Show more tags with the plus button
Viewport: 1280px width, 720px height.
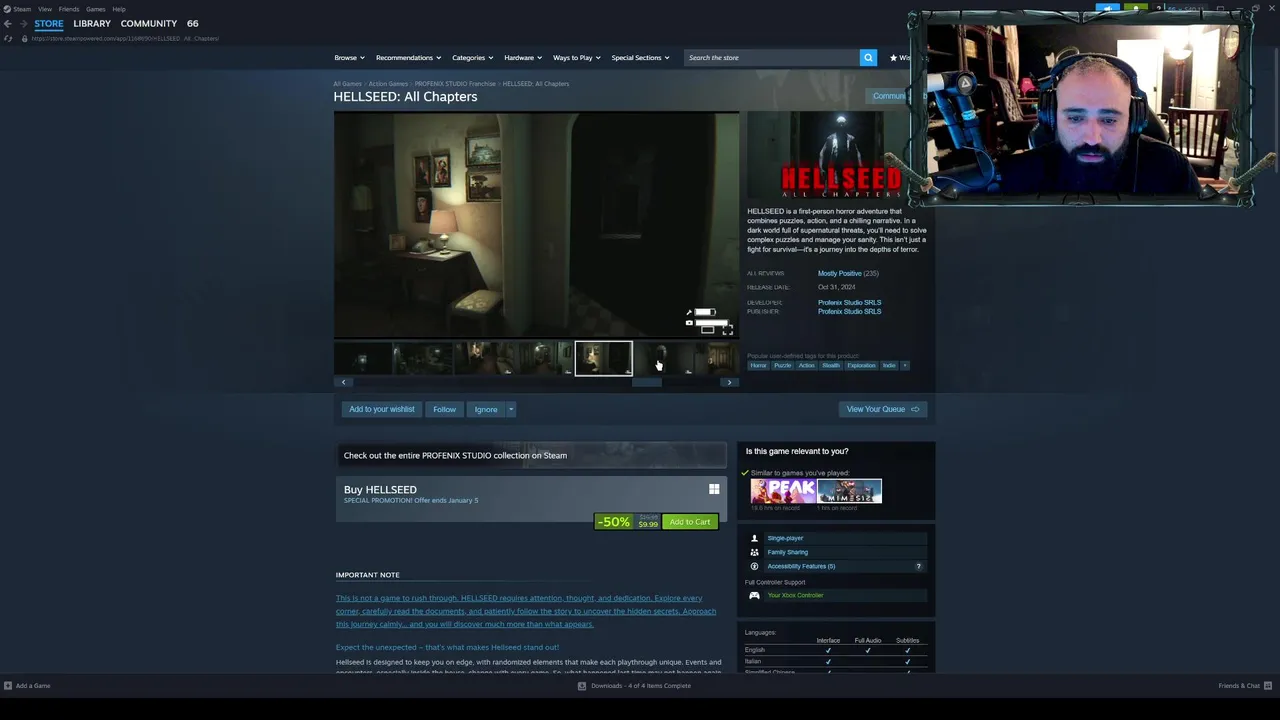click(905, 365)
